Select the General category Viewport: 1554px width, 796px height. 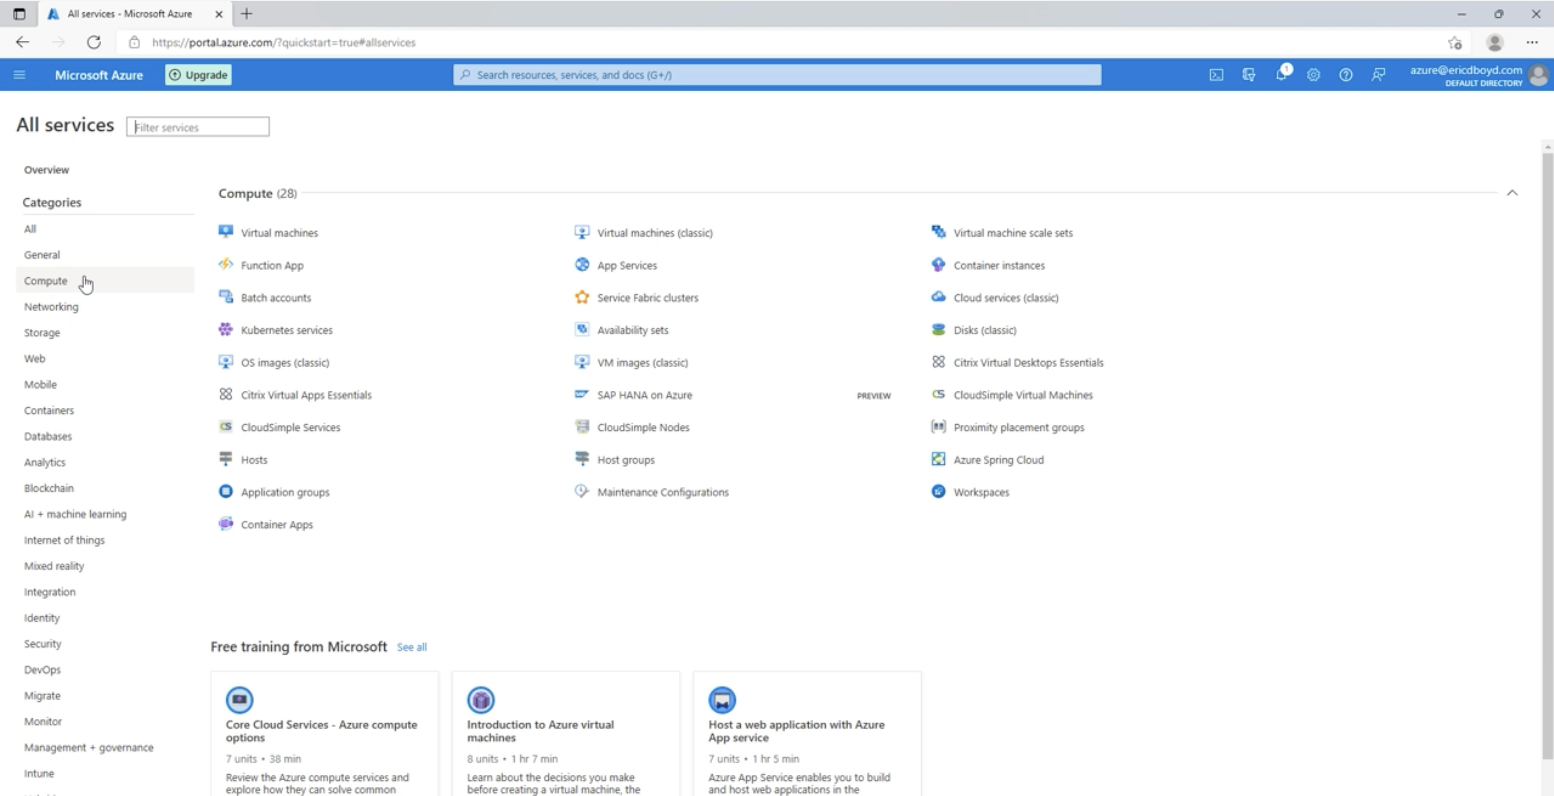coord(42,255)
